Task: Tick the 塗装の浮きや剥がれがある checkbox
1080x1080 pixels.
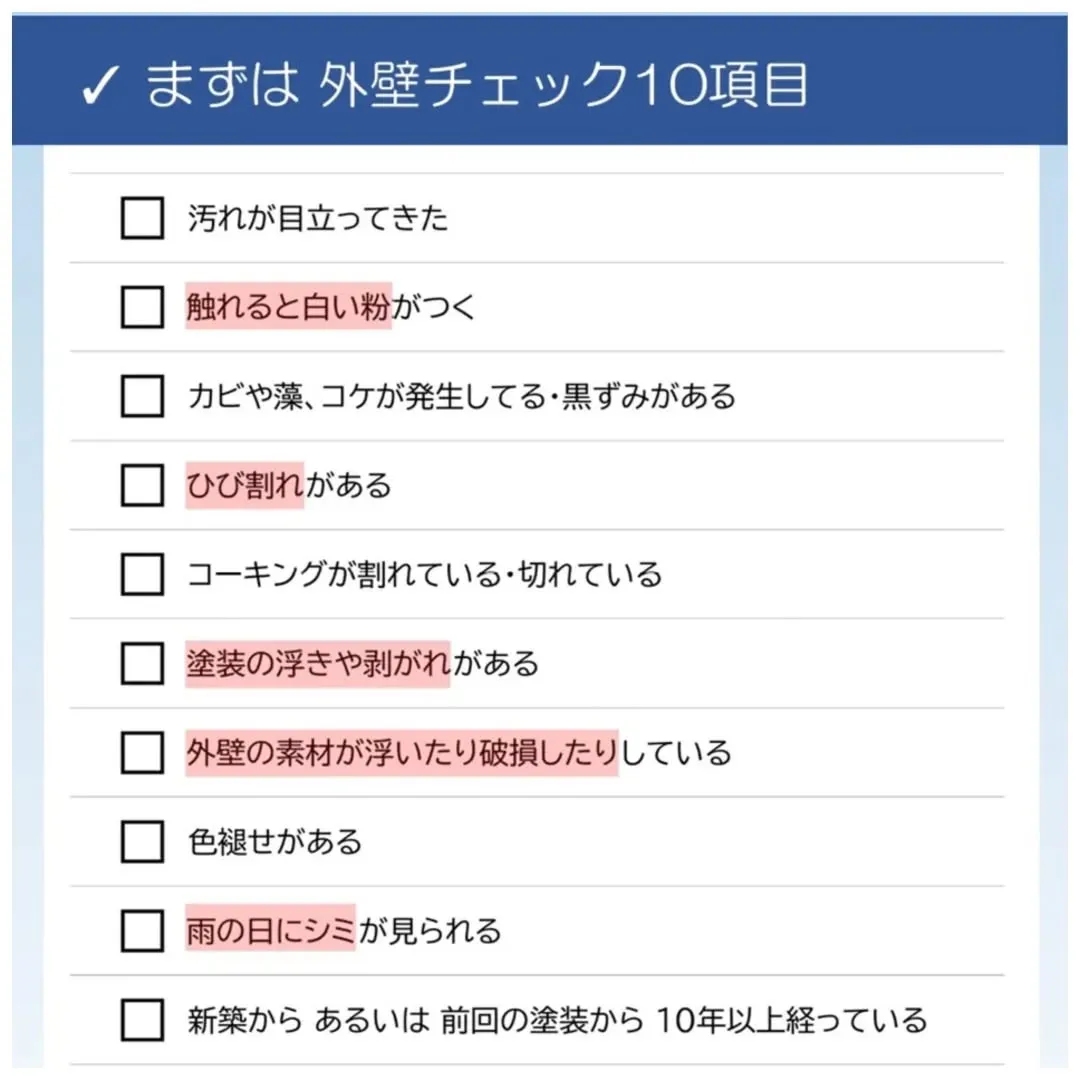Action: click(142, 663)
